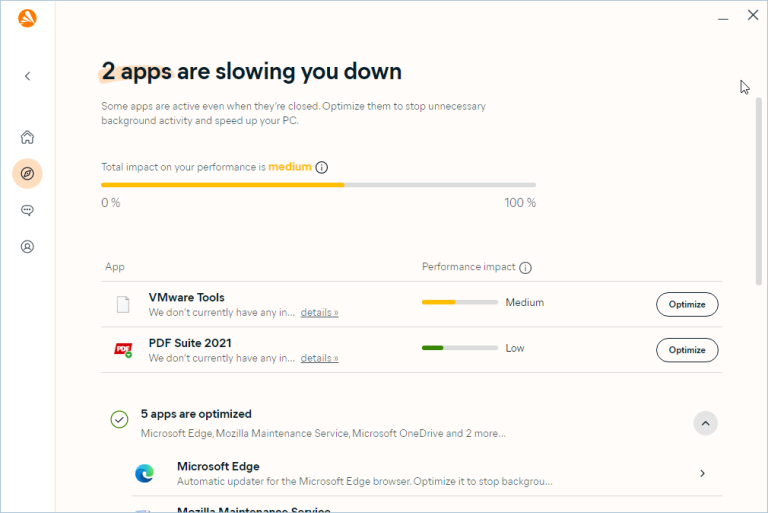Click info icon beside Performance impact header
This screenshot has height=513, width=768.
point(525,268)
